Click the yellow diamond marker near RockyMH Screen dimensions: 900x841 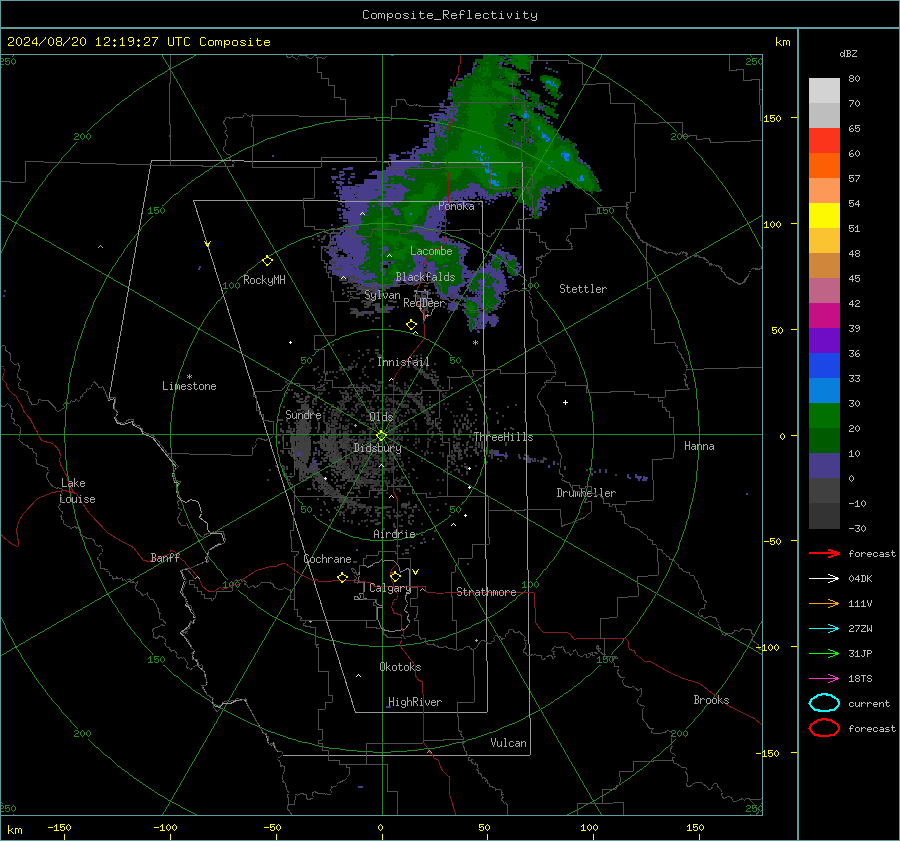(267, 261)
